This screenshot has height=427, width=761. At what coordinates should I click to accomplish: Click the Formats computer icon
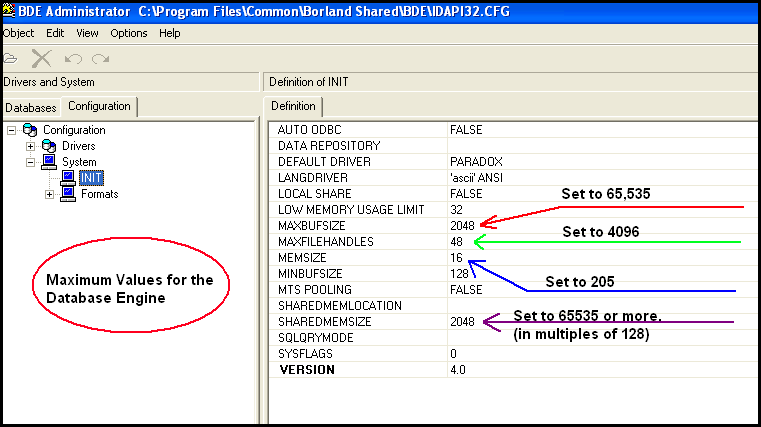pos(68,194)
